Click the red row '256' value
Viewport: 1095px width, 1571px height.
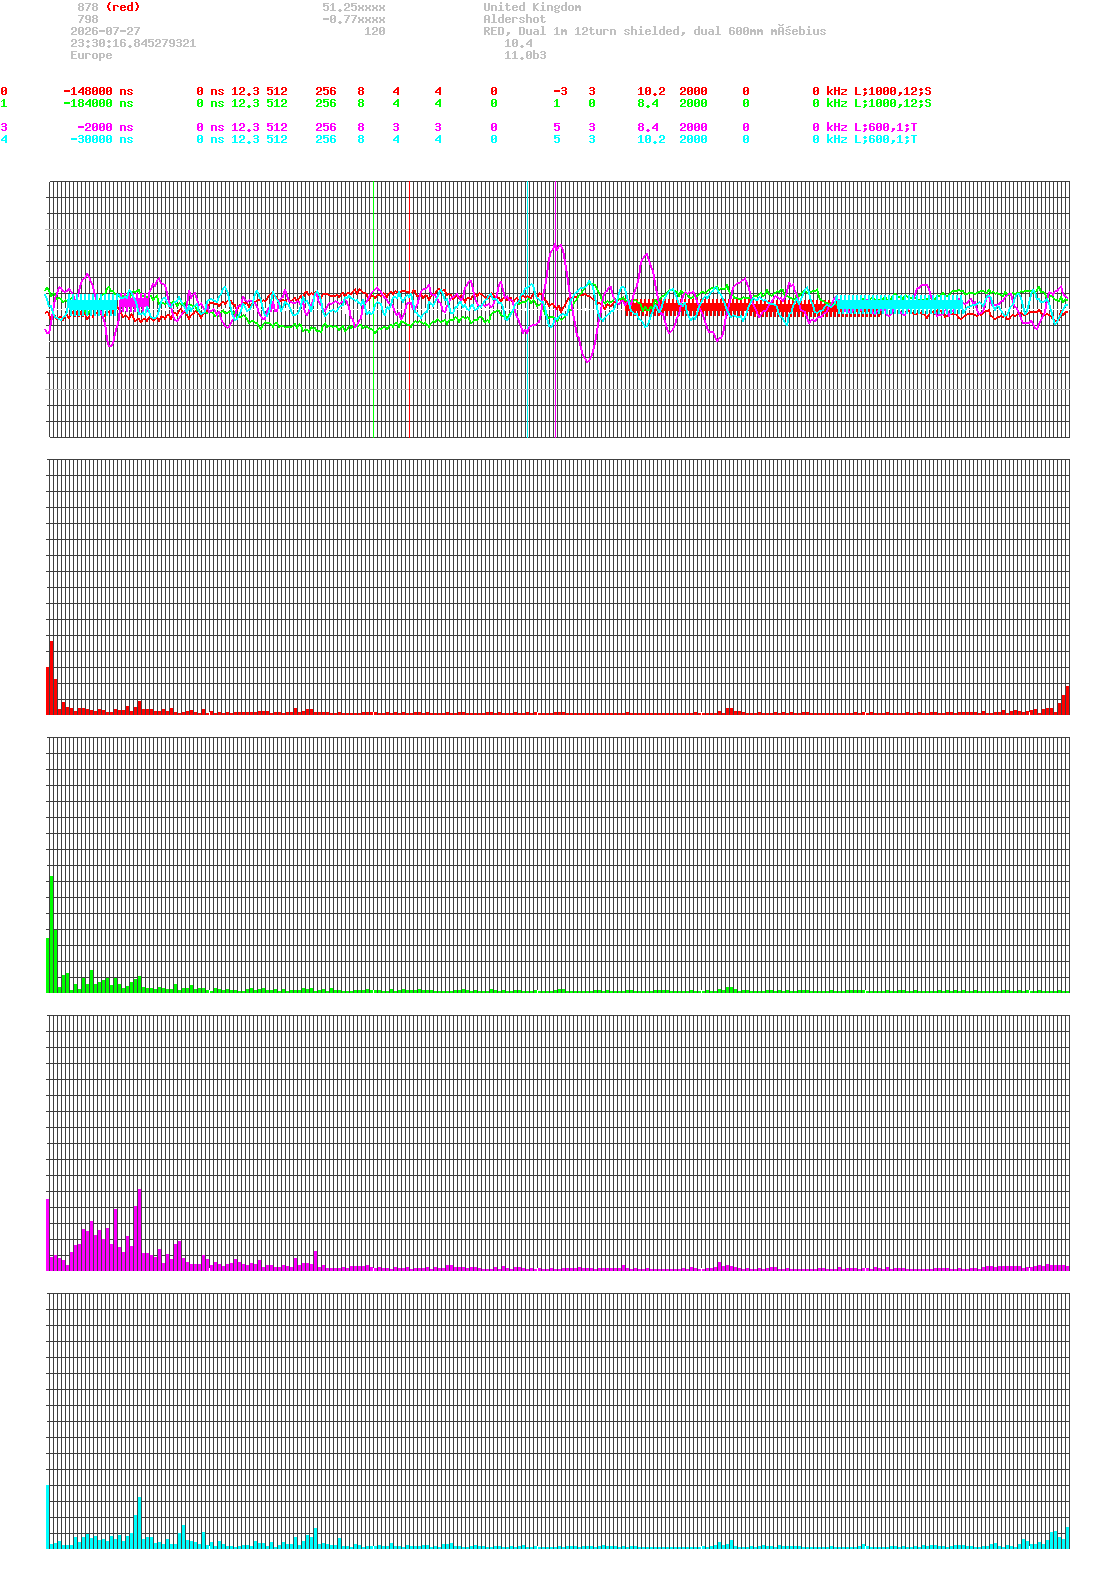326,91
